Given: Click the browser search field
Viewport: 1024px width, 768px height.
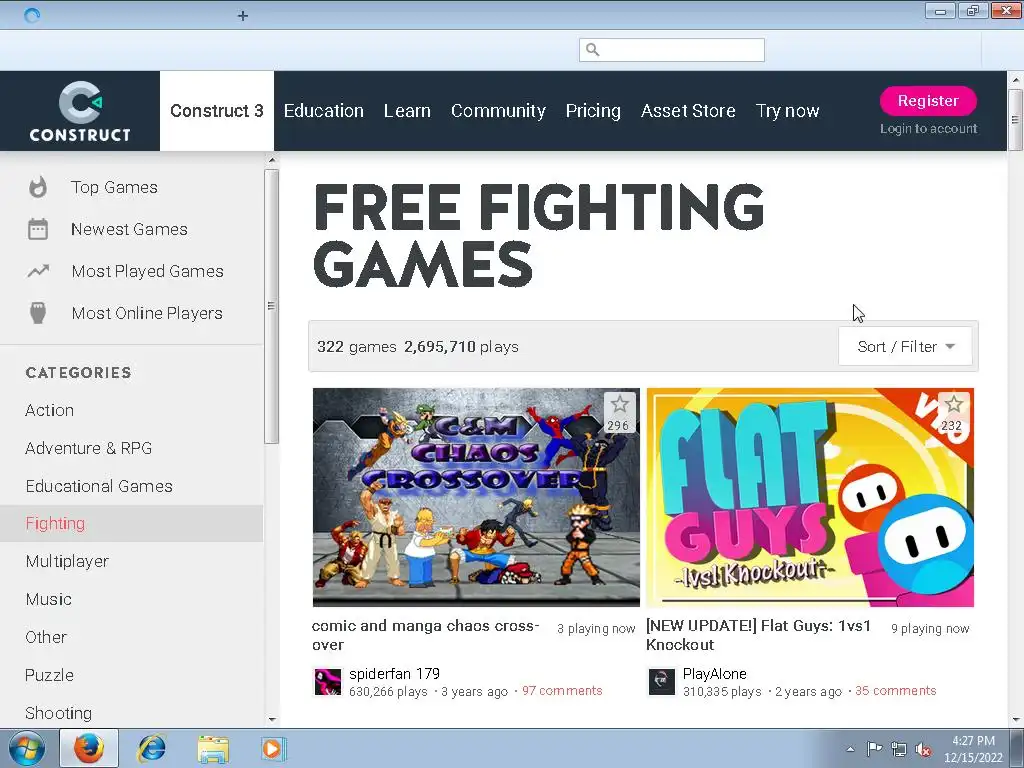Looking at the screenshot, I should 672,50.
